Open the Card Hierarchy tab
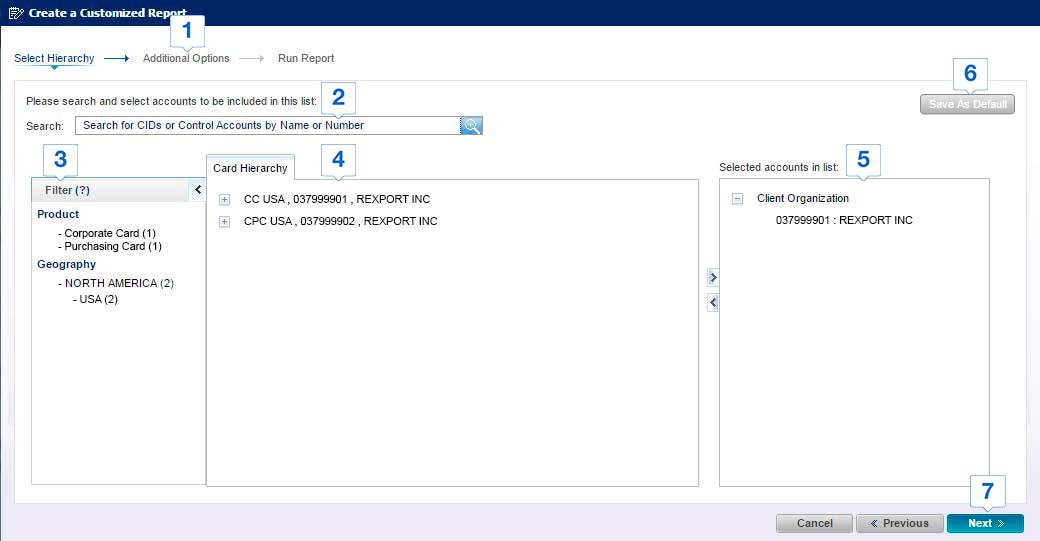 click(x=250, y=168)
